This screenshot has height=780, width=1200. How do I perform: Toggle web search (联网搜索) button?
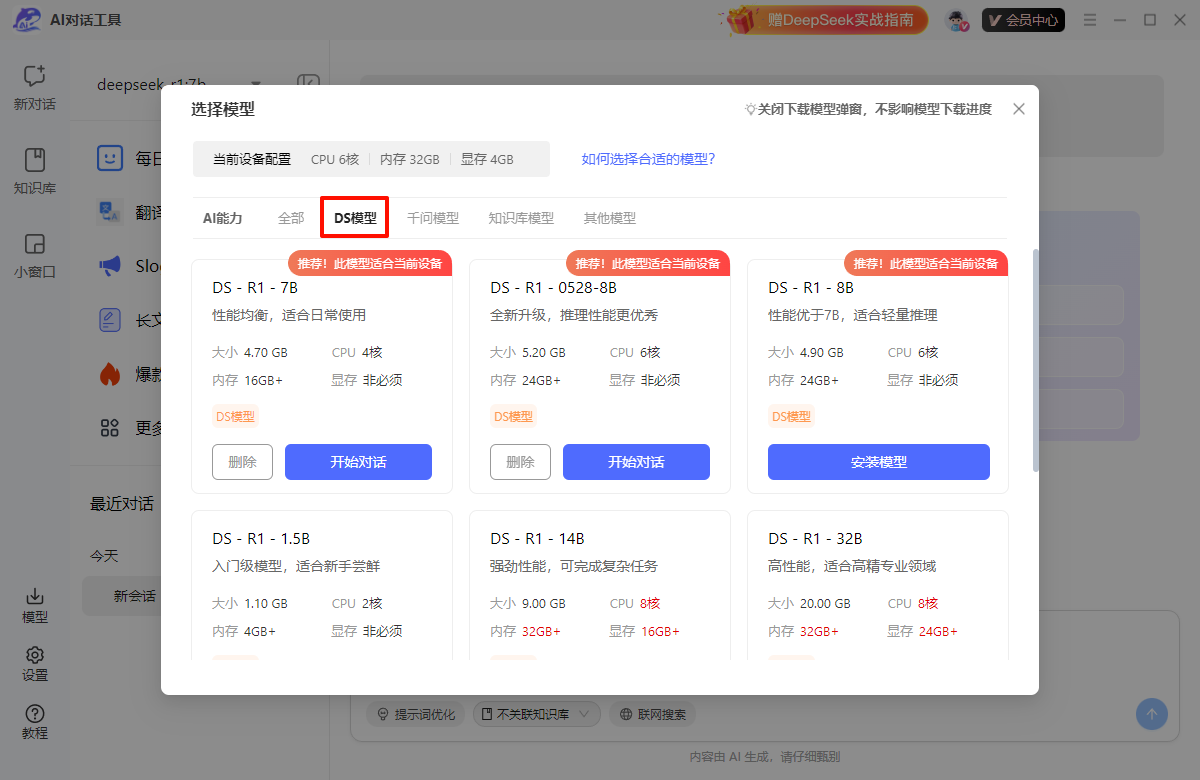coord(652,714)
